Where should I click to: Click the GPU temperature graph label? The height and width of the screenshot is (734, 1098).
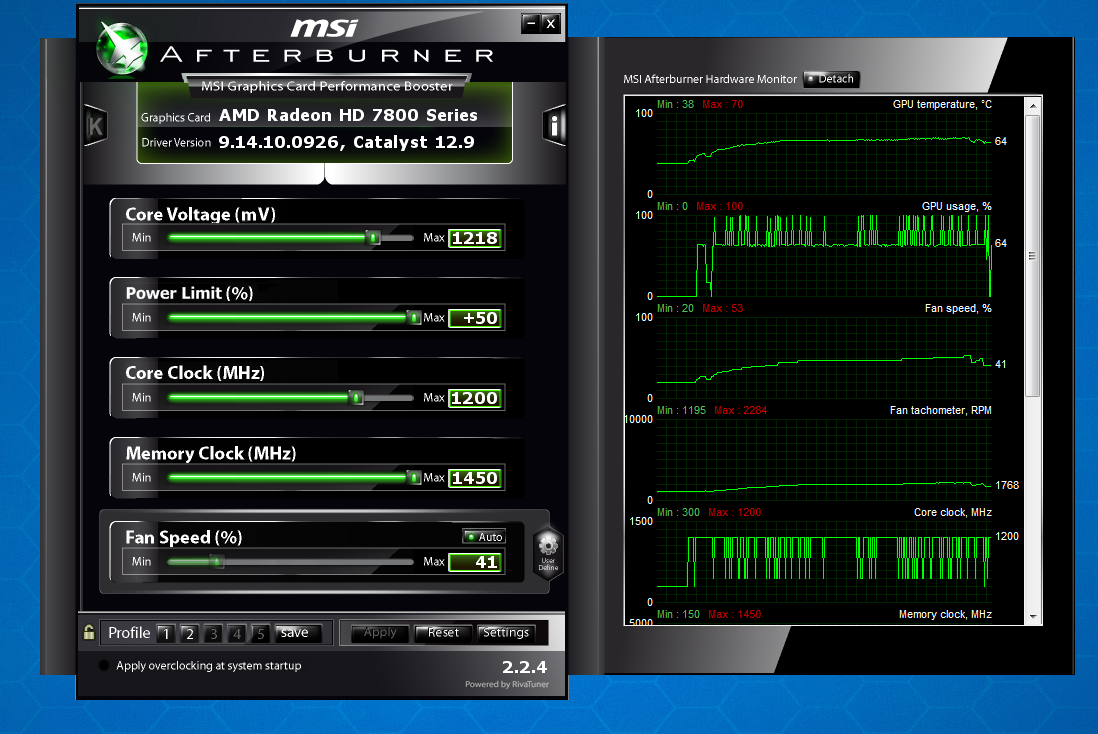[x=942, y=104]
